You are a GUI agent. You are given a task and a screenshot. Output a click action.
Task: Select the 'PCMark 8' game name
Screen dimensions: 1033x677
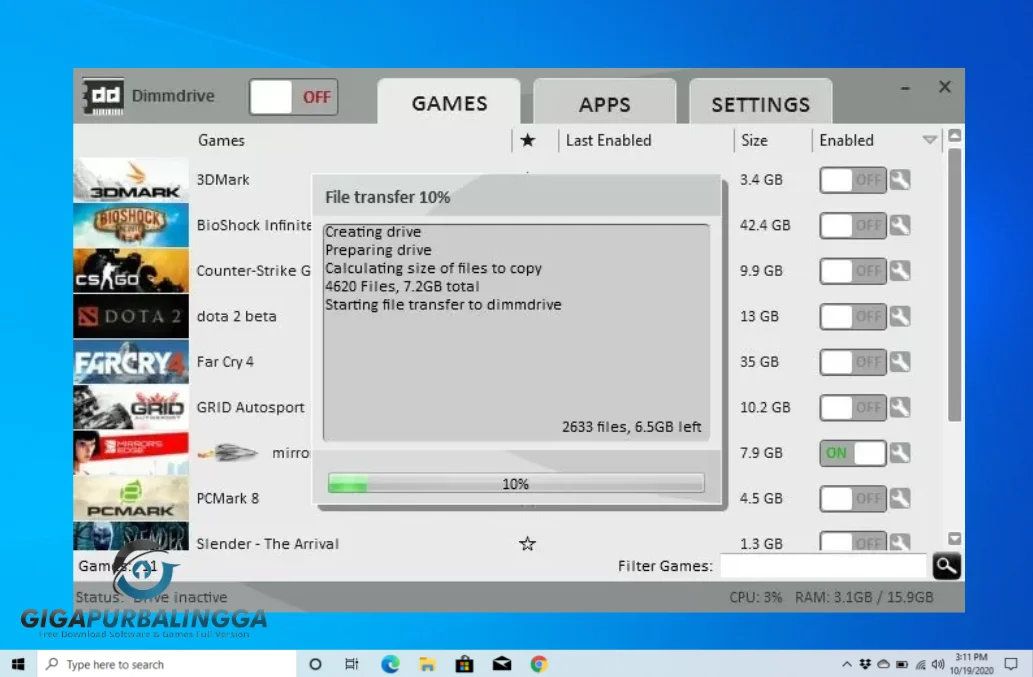point(227,498)
